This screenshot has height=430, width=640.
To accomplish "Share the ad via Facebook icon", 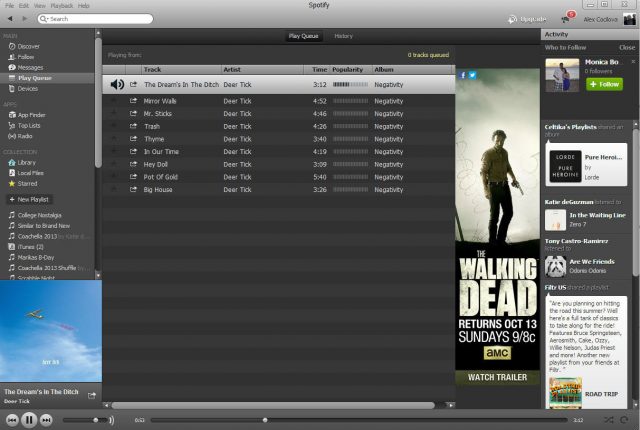I will point(463,75).
